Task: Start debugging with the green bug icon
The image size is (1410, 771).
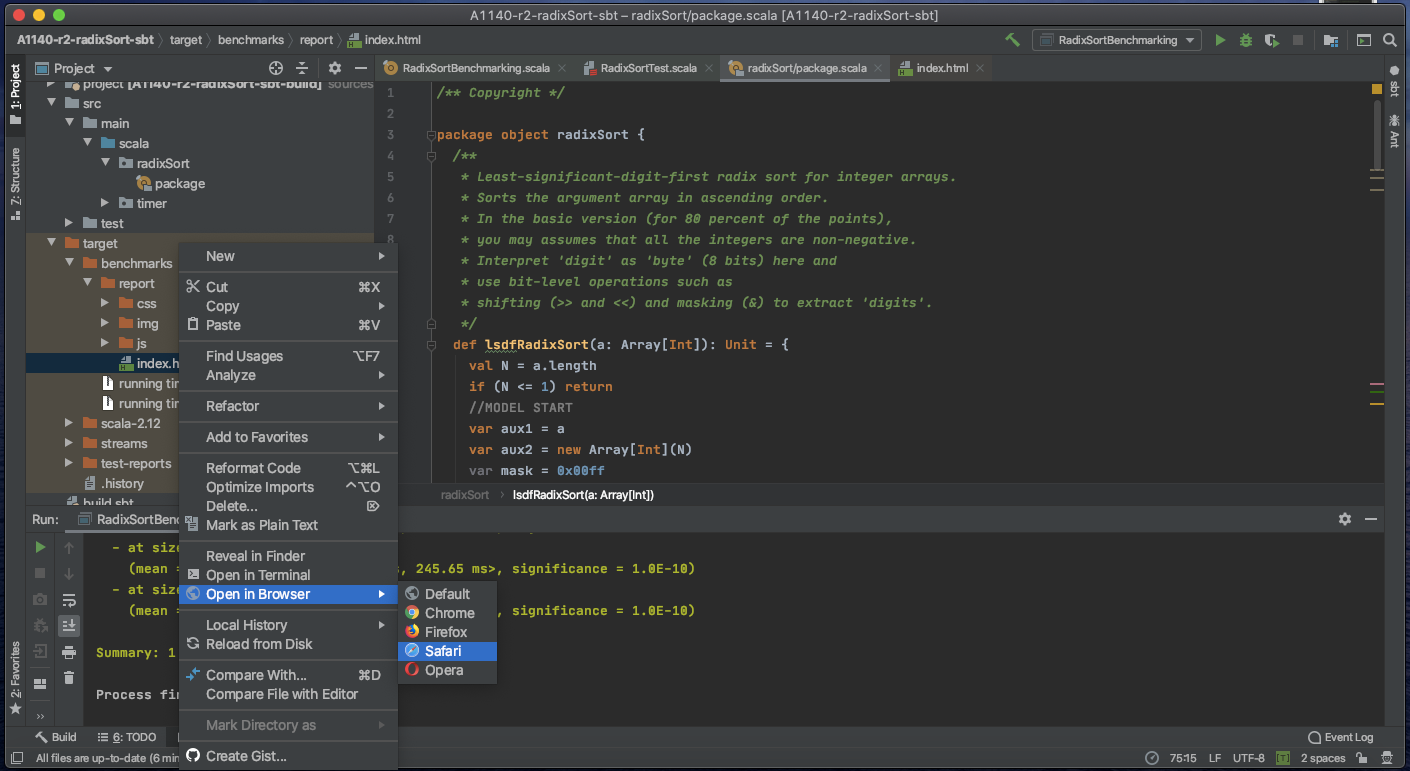Action: tap(1245, 40)
